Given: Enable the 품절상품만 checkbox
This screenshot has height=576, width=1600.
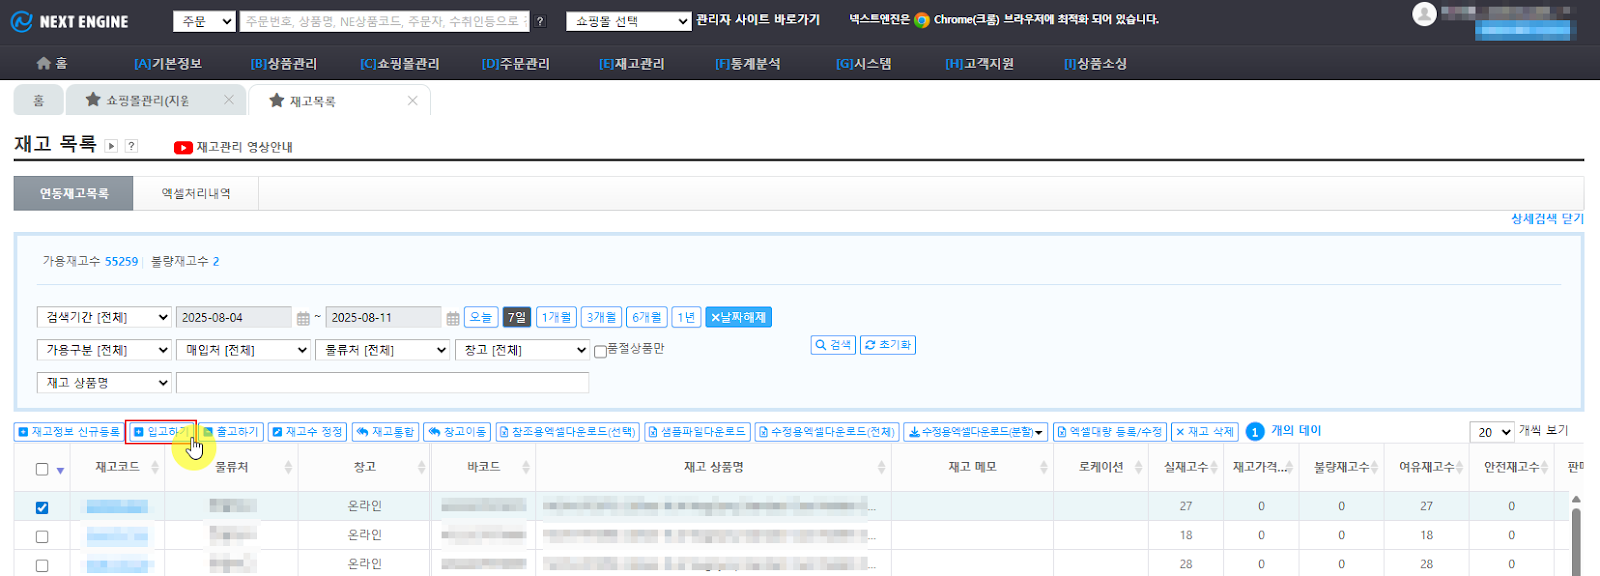Looking at the screenshot, I should coord(600,351).
